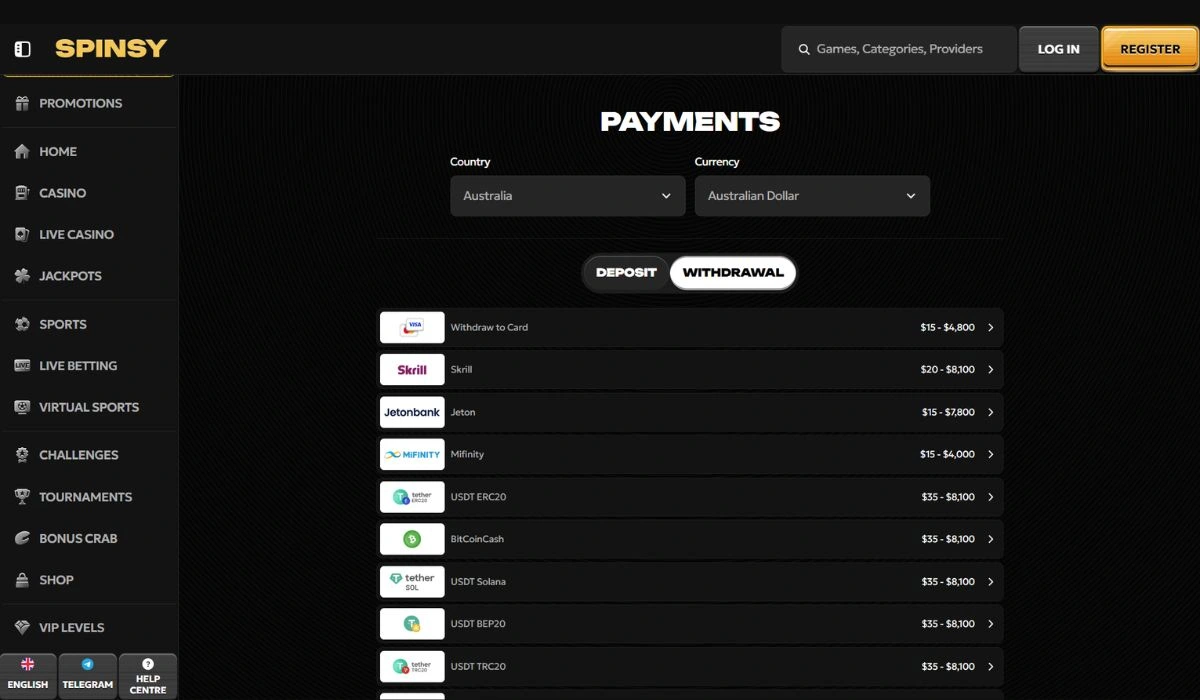This screenshot has width=1200, height=700.
Task: Click the Promotions gift icon
Action: [22, 103]
